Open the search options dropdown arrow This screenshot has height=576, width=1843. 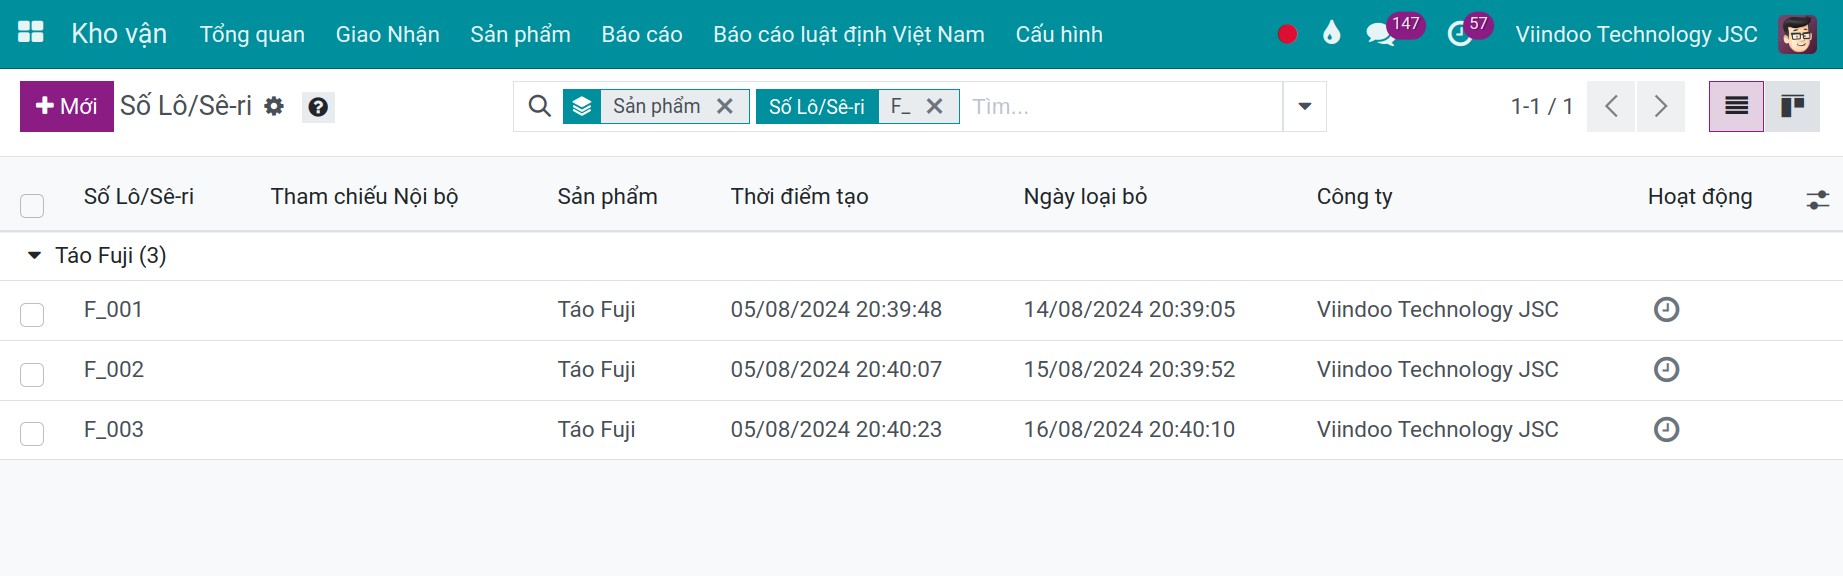[1304, 106]
